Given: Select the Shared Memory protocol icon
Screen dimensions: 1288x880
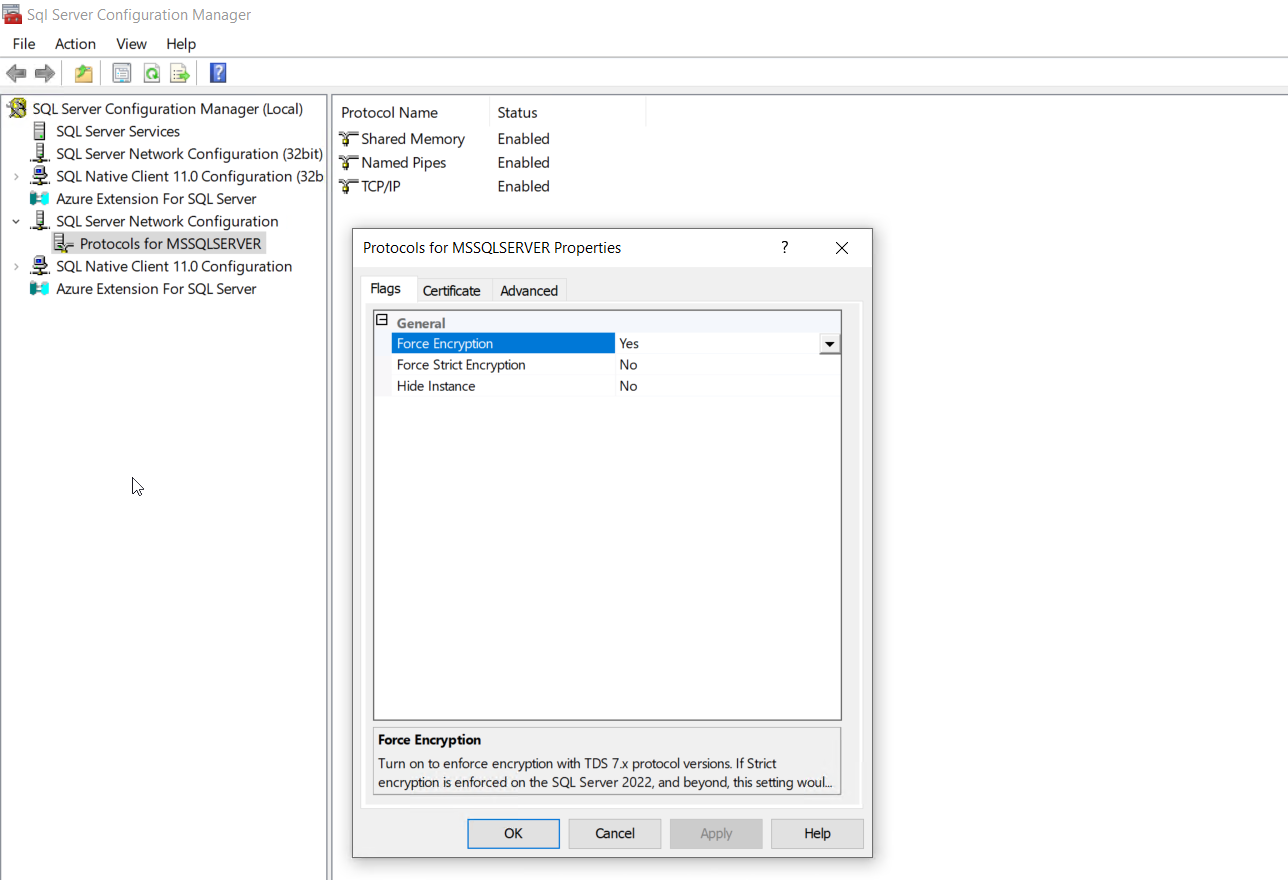Looking at the screenshot, I should 348,139.
